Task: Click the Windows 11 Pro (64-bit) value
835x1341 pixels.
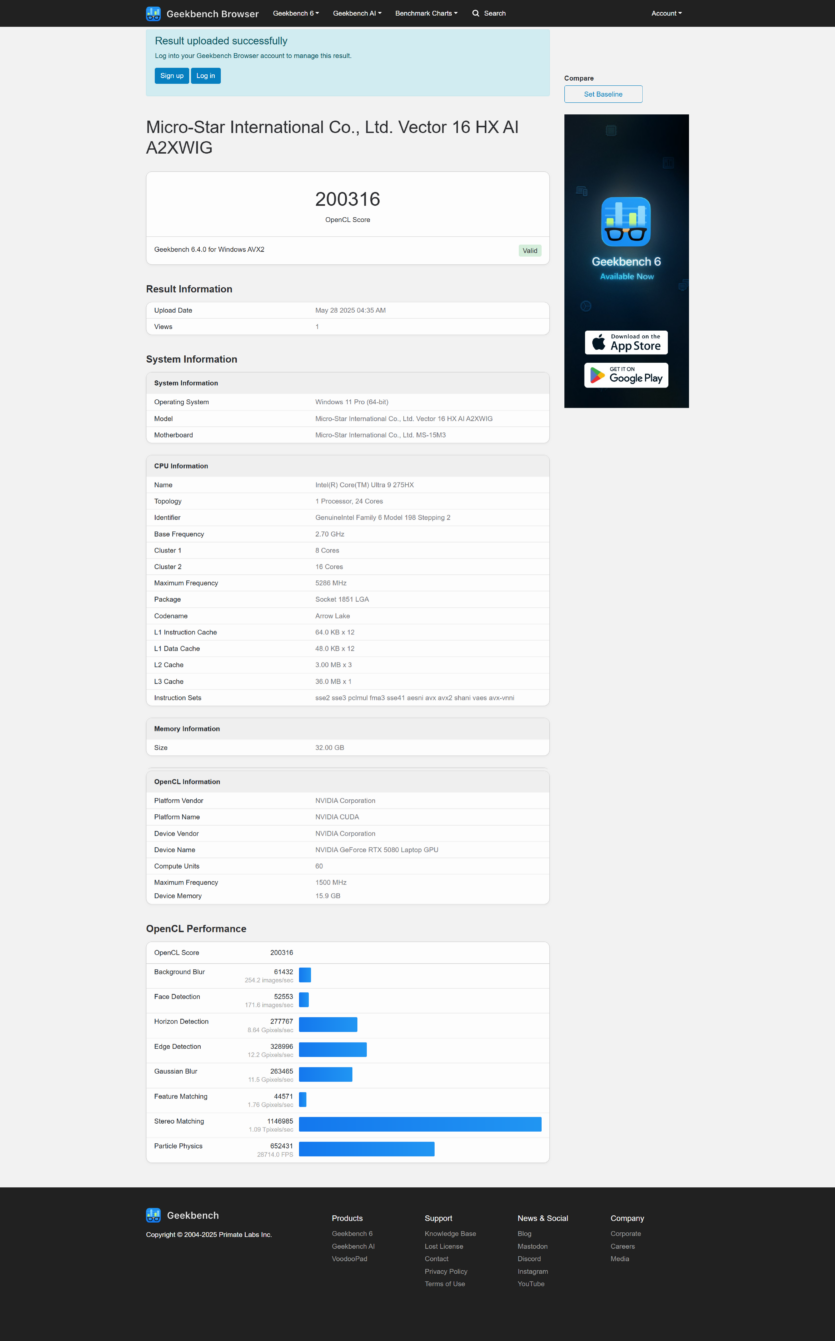Action: click(x=353, y=402)
